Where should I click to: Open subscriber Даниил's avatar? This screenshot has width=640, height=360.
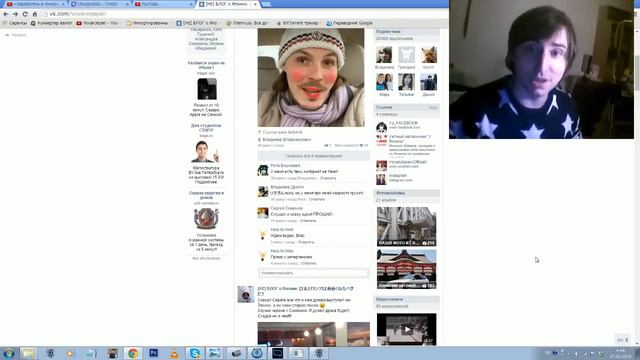click(429, 82)
